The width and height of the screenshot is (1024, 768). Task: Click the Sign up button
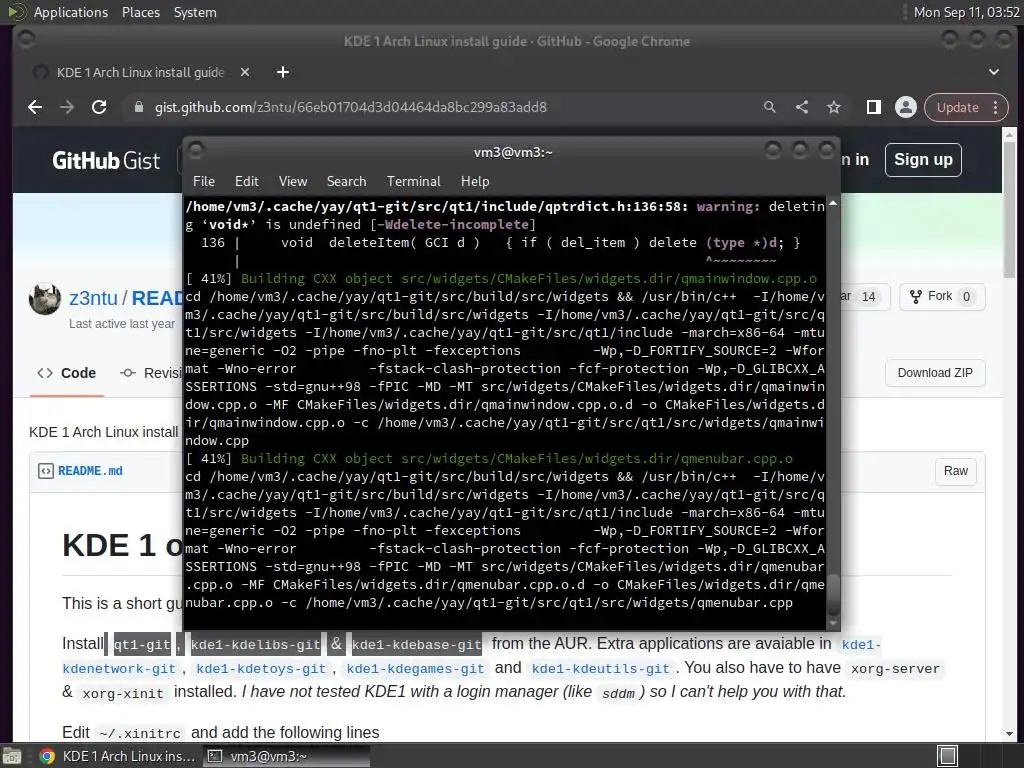pos(923,160)
